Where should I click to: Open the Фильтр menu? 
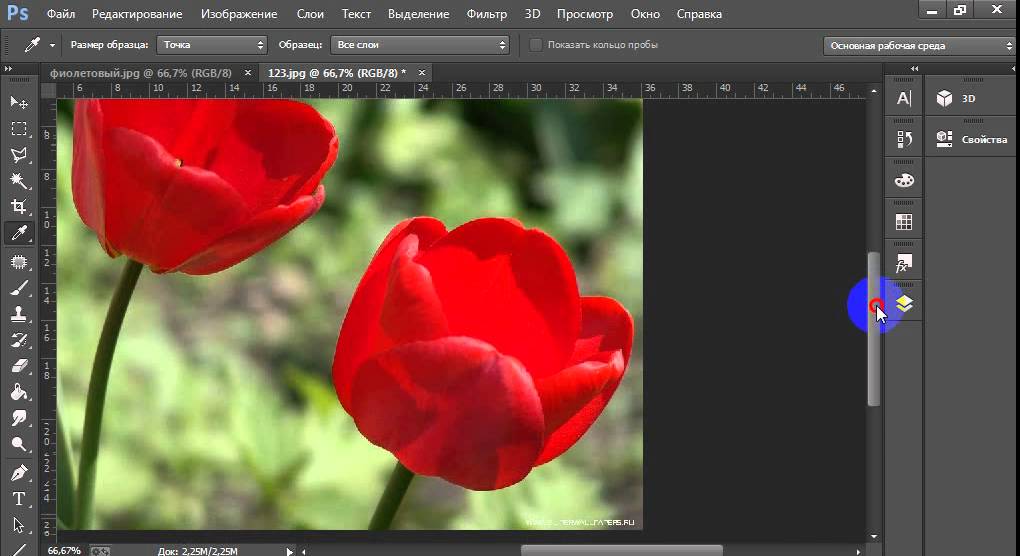(487, 14)
